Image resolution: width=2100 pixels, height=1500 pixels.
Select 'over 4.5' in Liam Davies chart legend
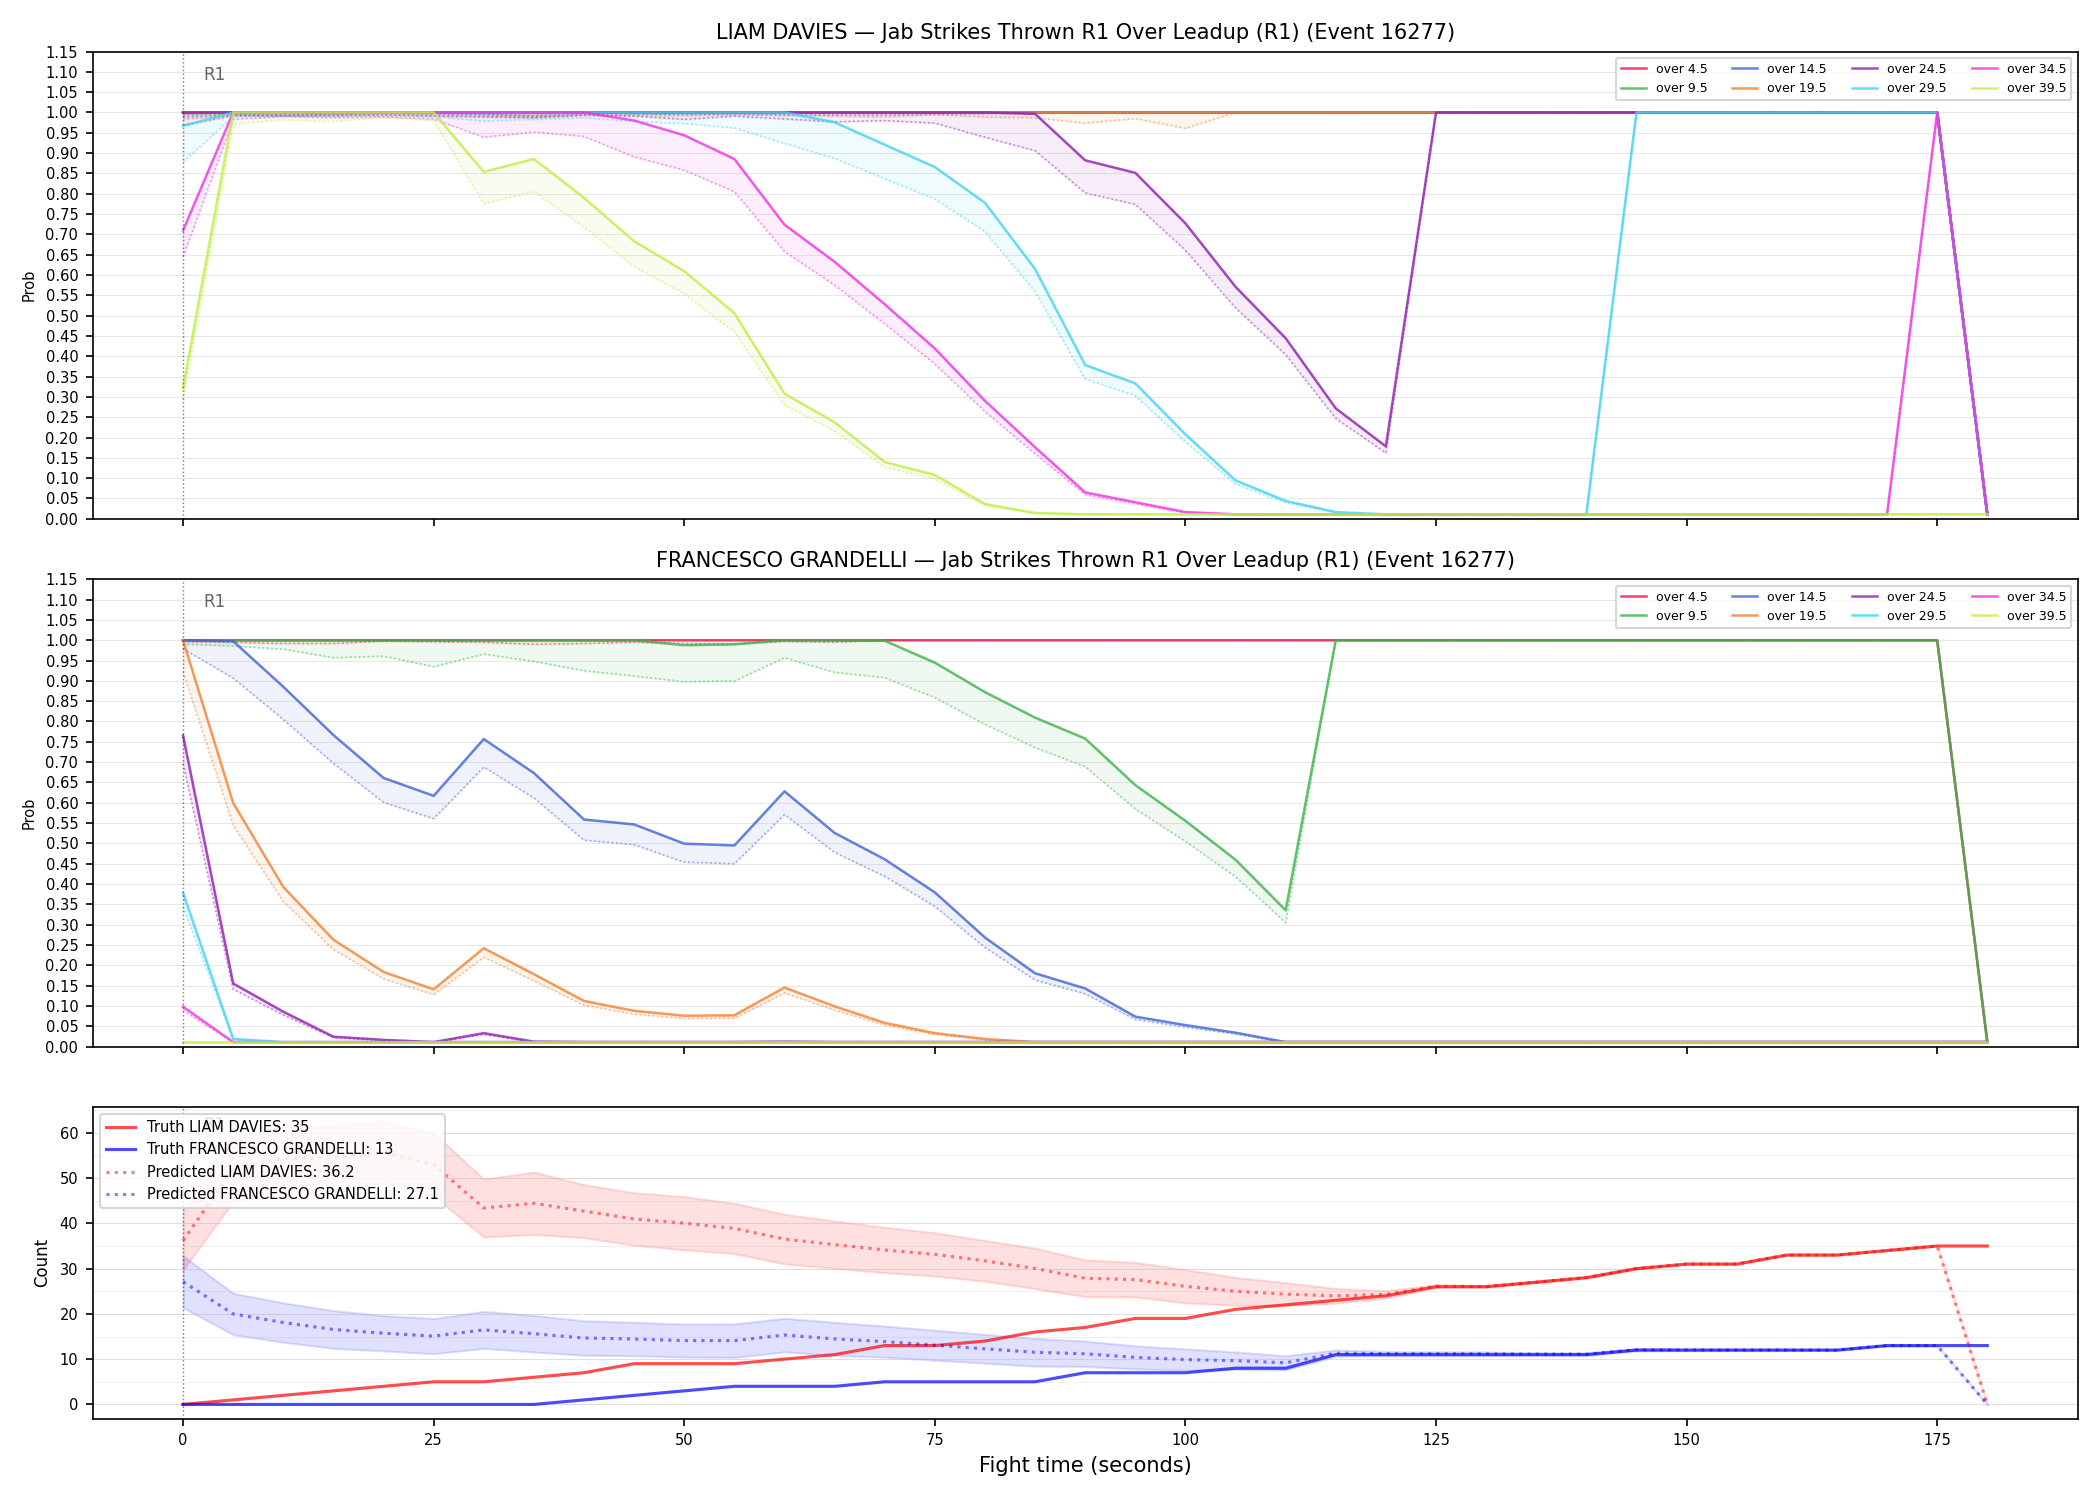[1664, 69]
